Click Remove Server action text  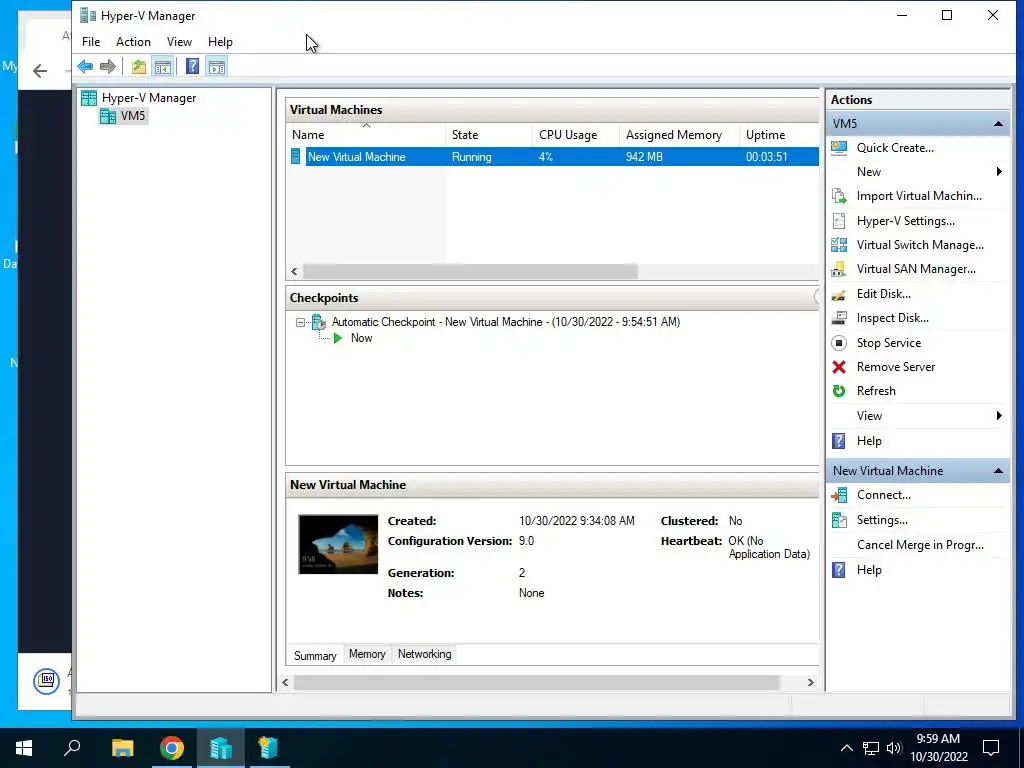click(895, 367)
